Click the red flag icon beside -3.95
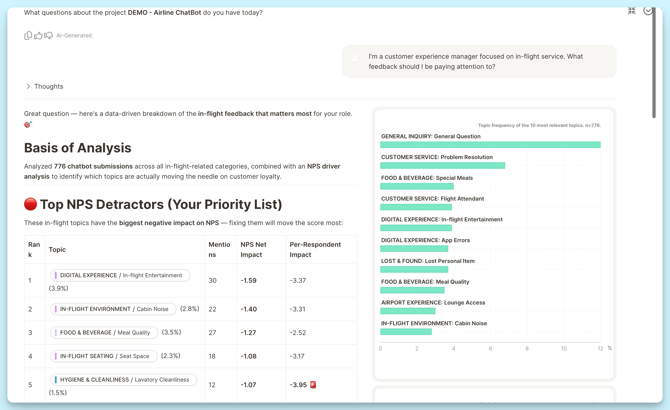This screenshot has width=670, height=410. pos(313,384)
